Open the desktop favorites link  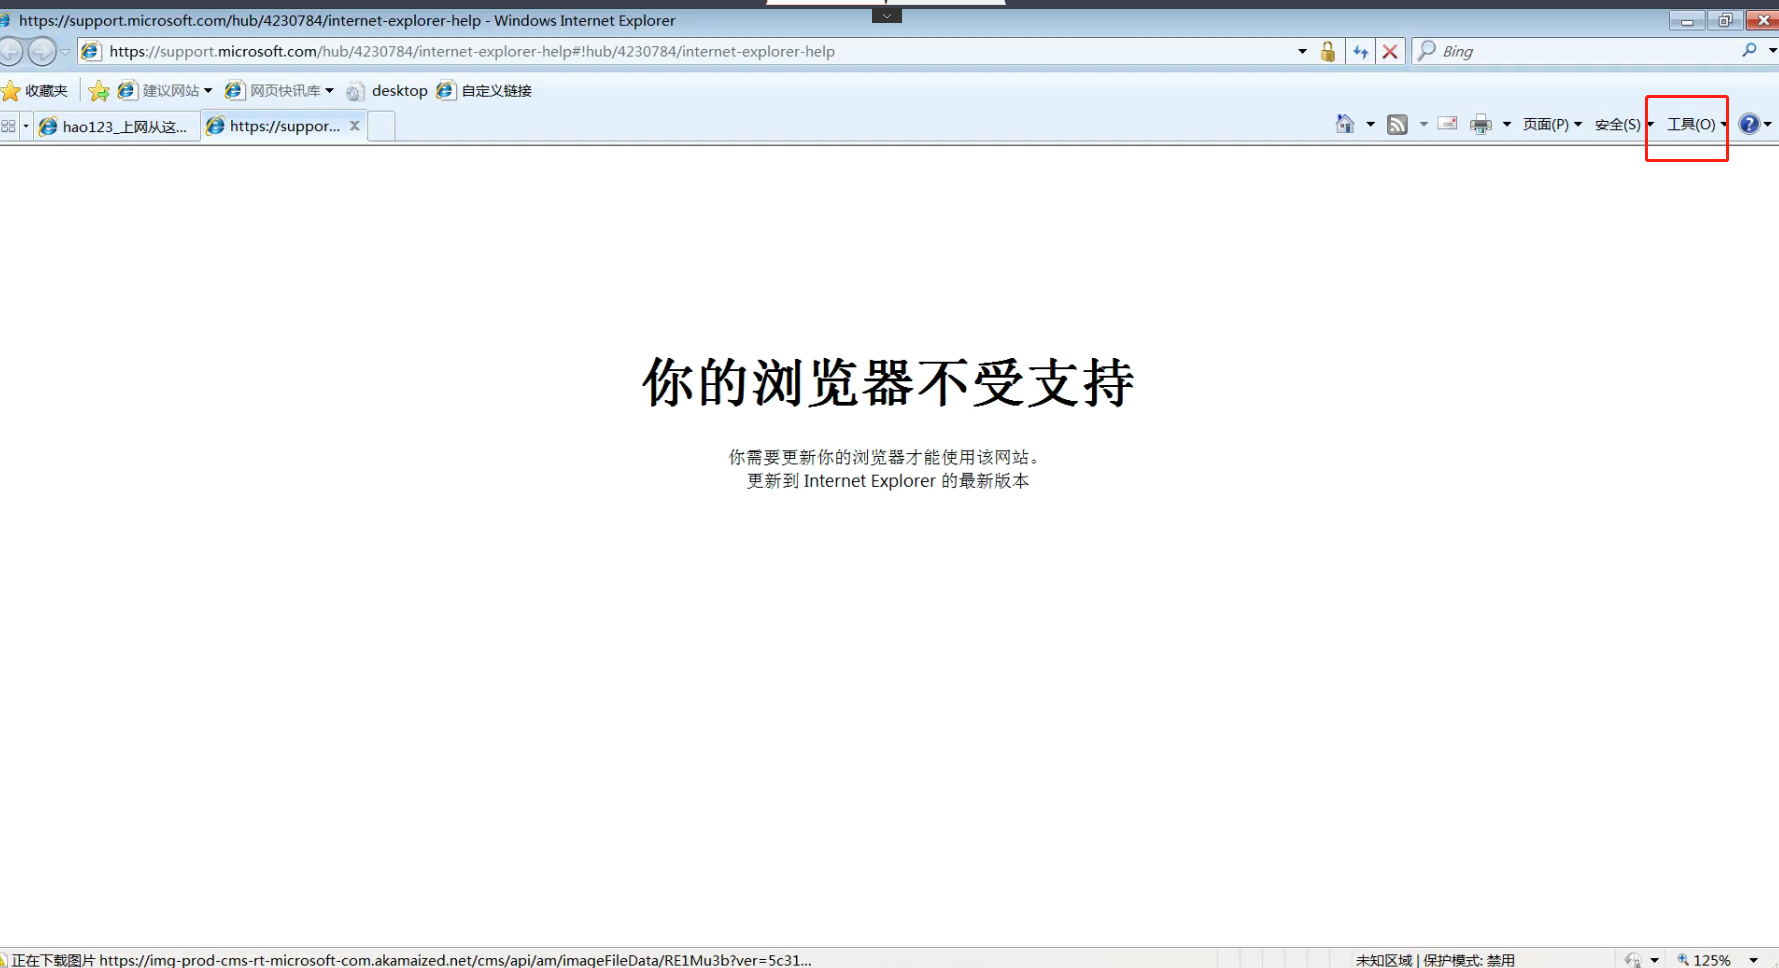(387, 91)
